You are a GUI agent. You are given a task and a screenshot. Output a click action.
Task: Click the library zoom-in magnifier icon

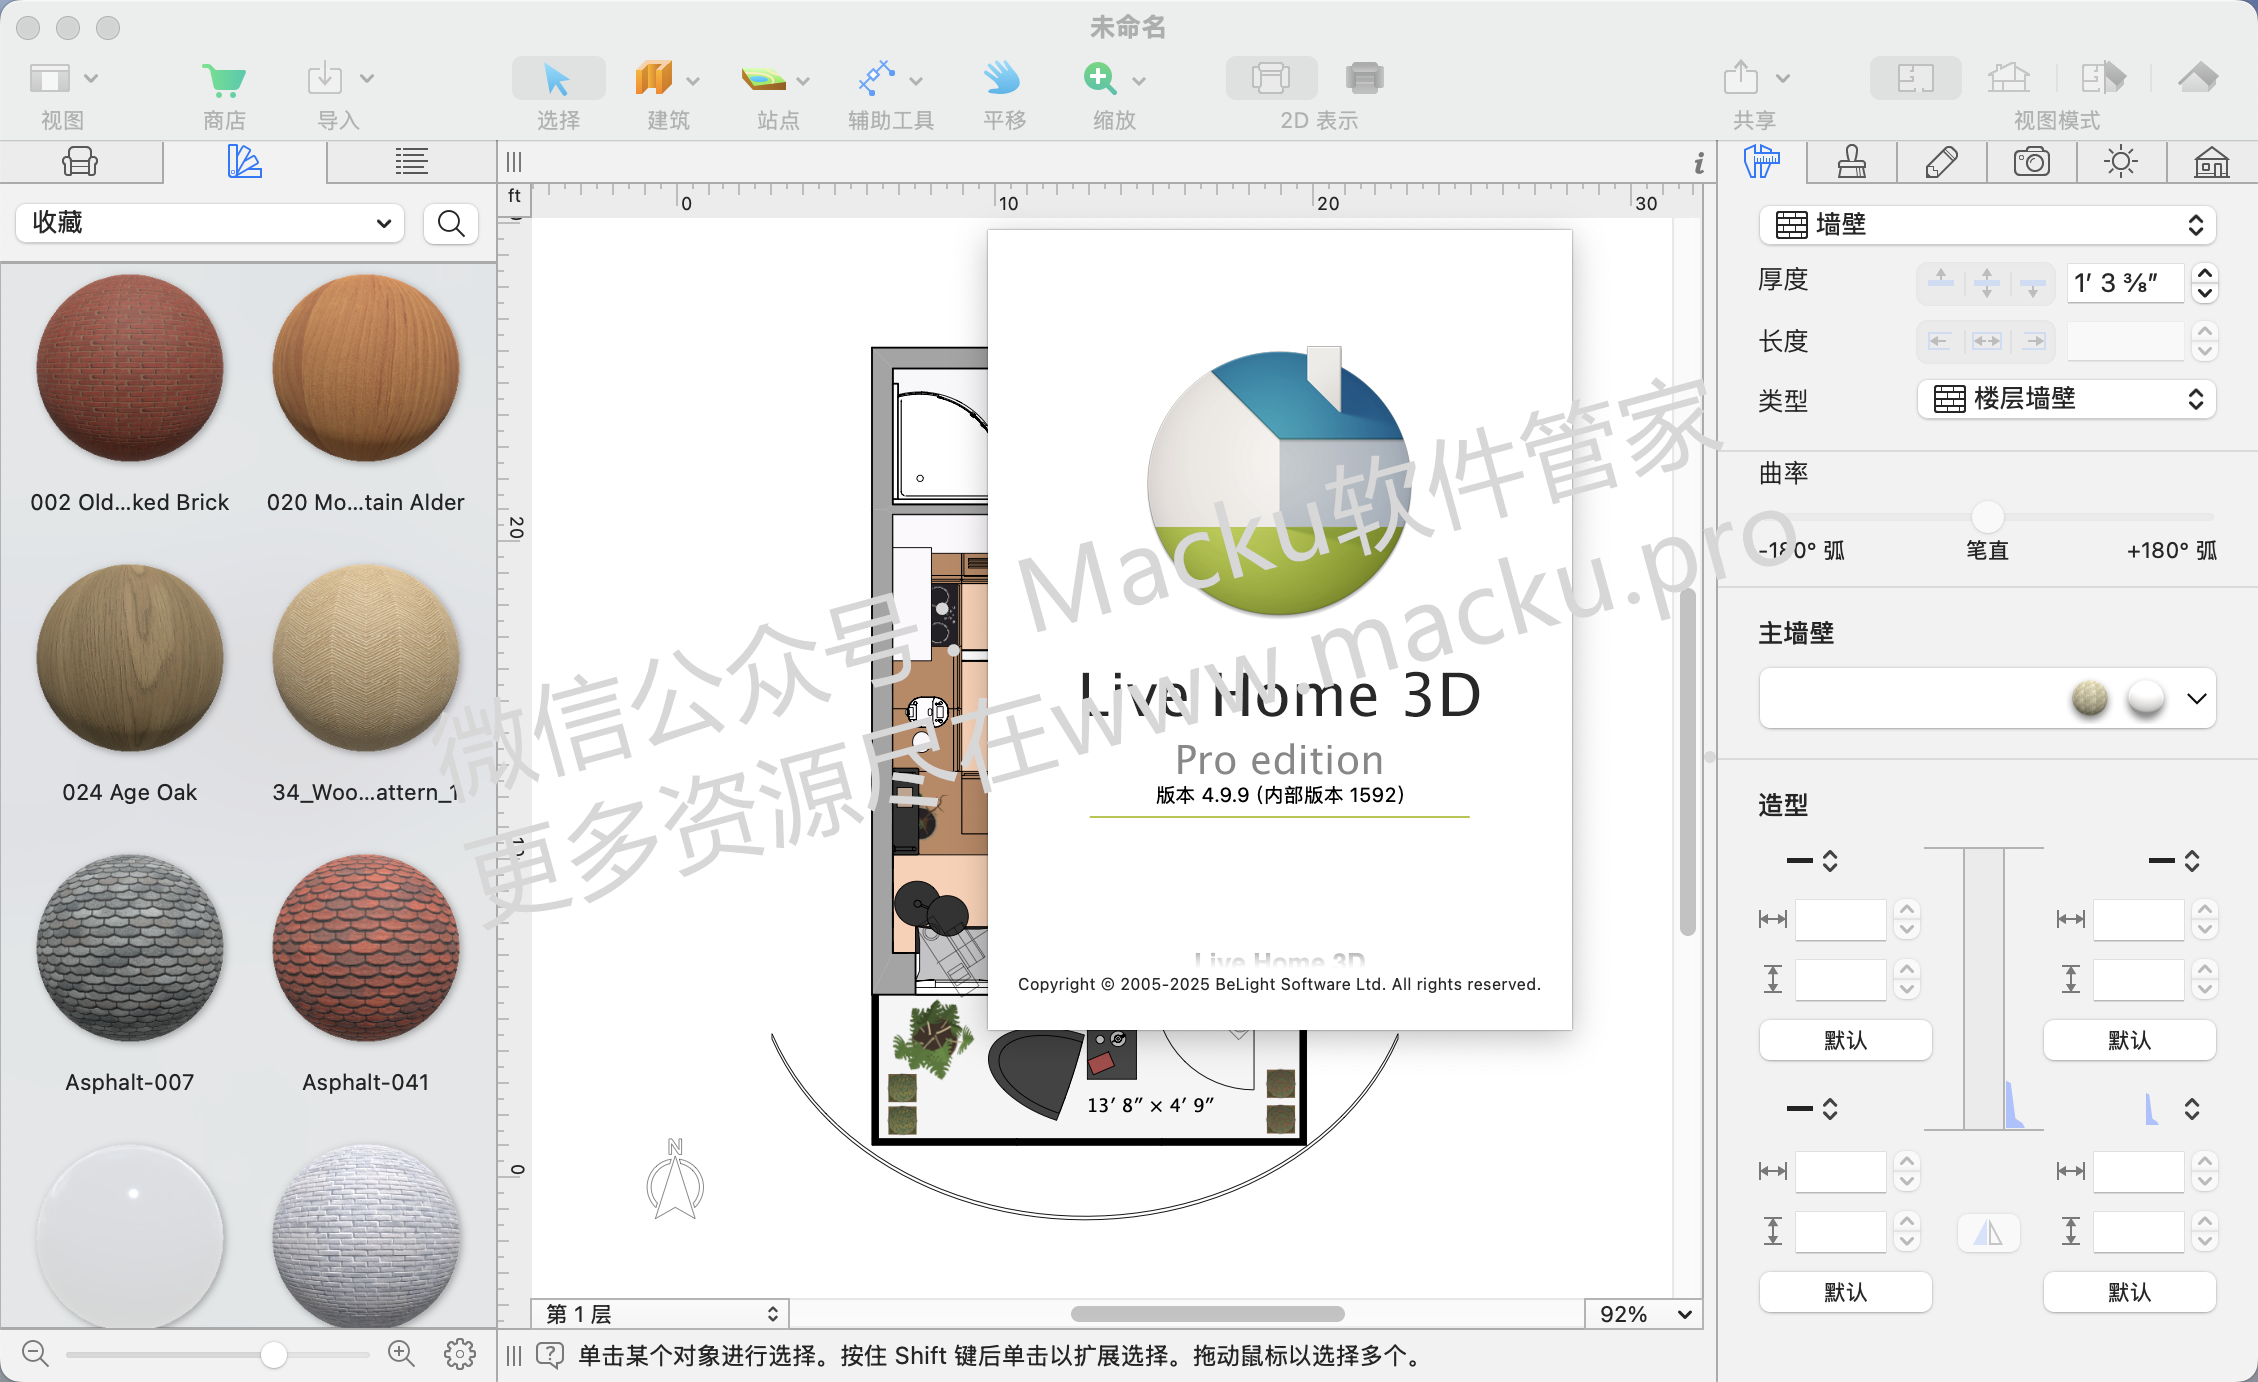401,1354
